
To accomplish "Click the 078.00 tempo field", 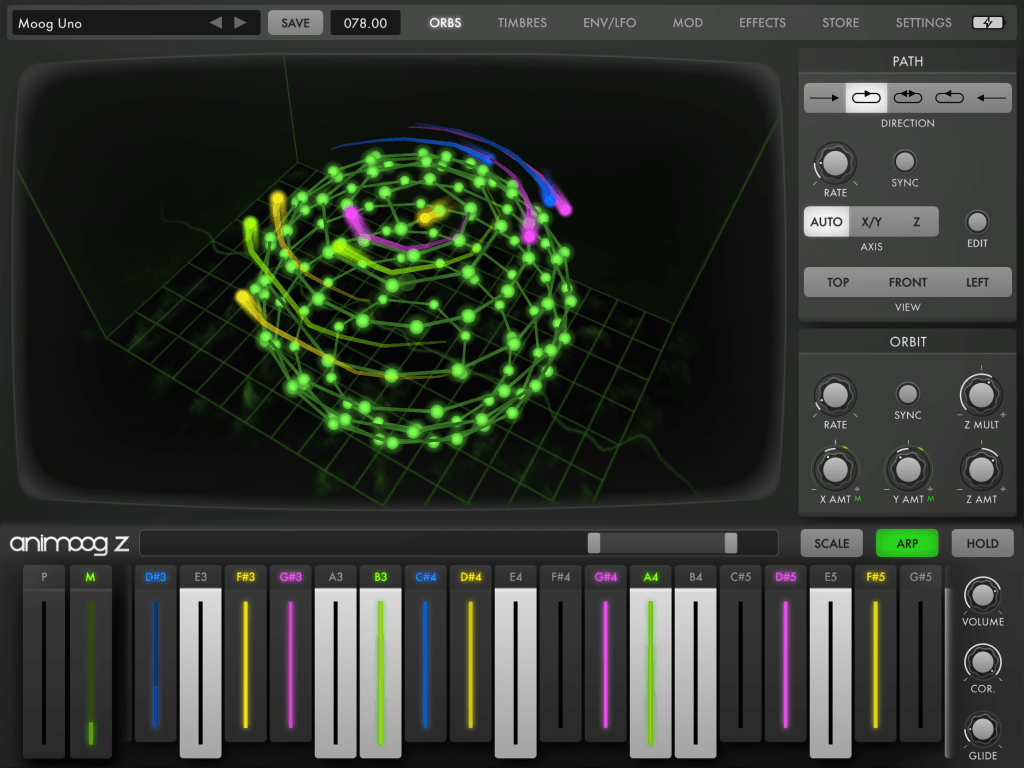I will (365, 23).
